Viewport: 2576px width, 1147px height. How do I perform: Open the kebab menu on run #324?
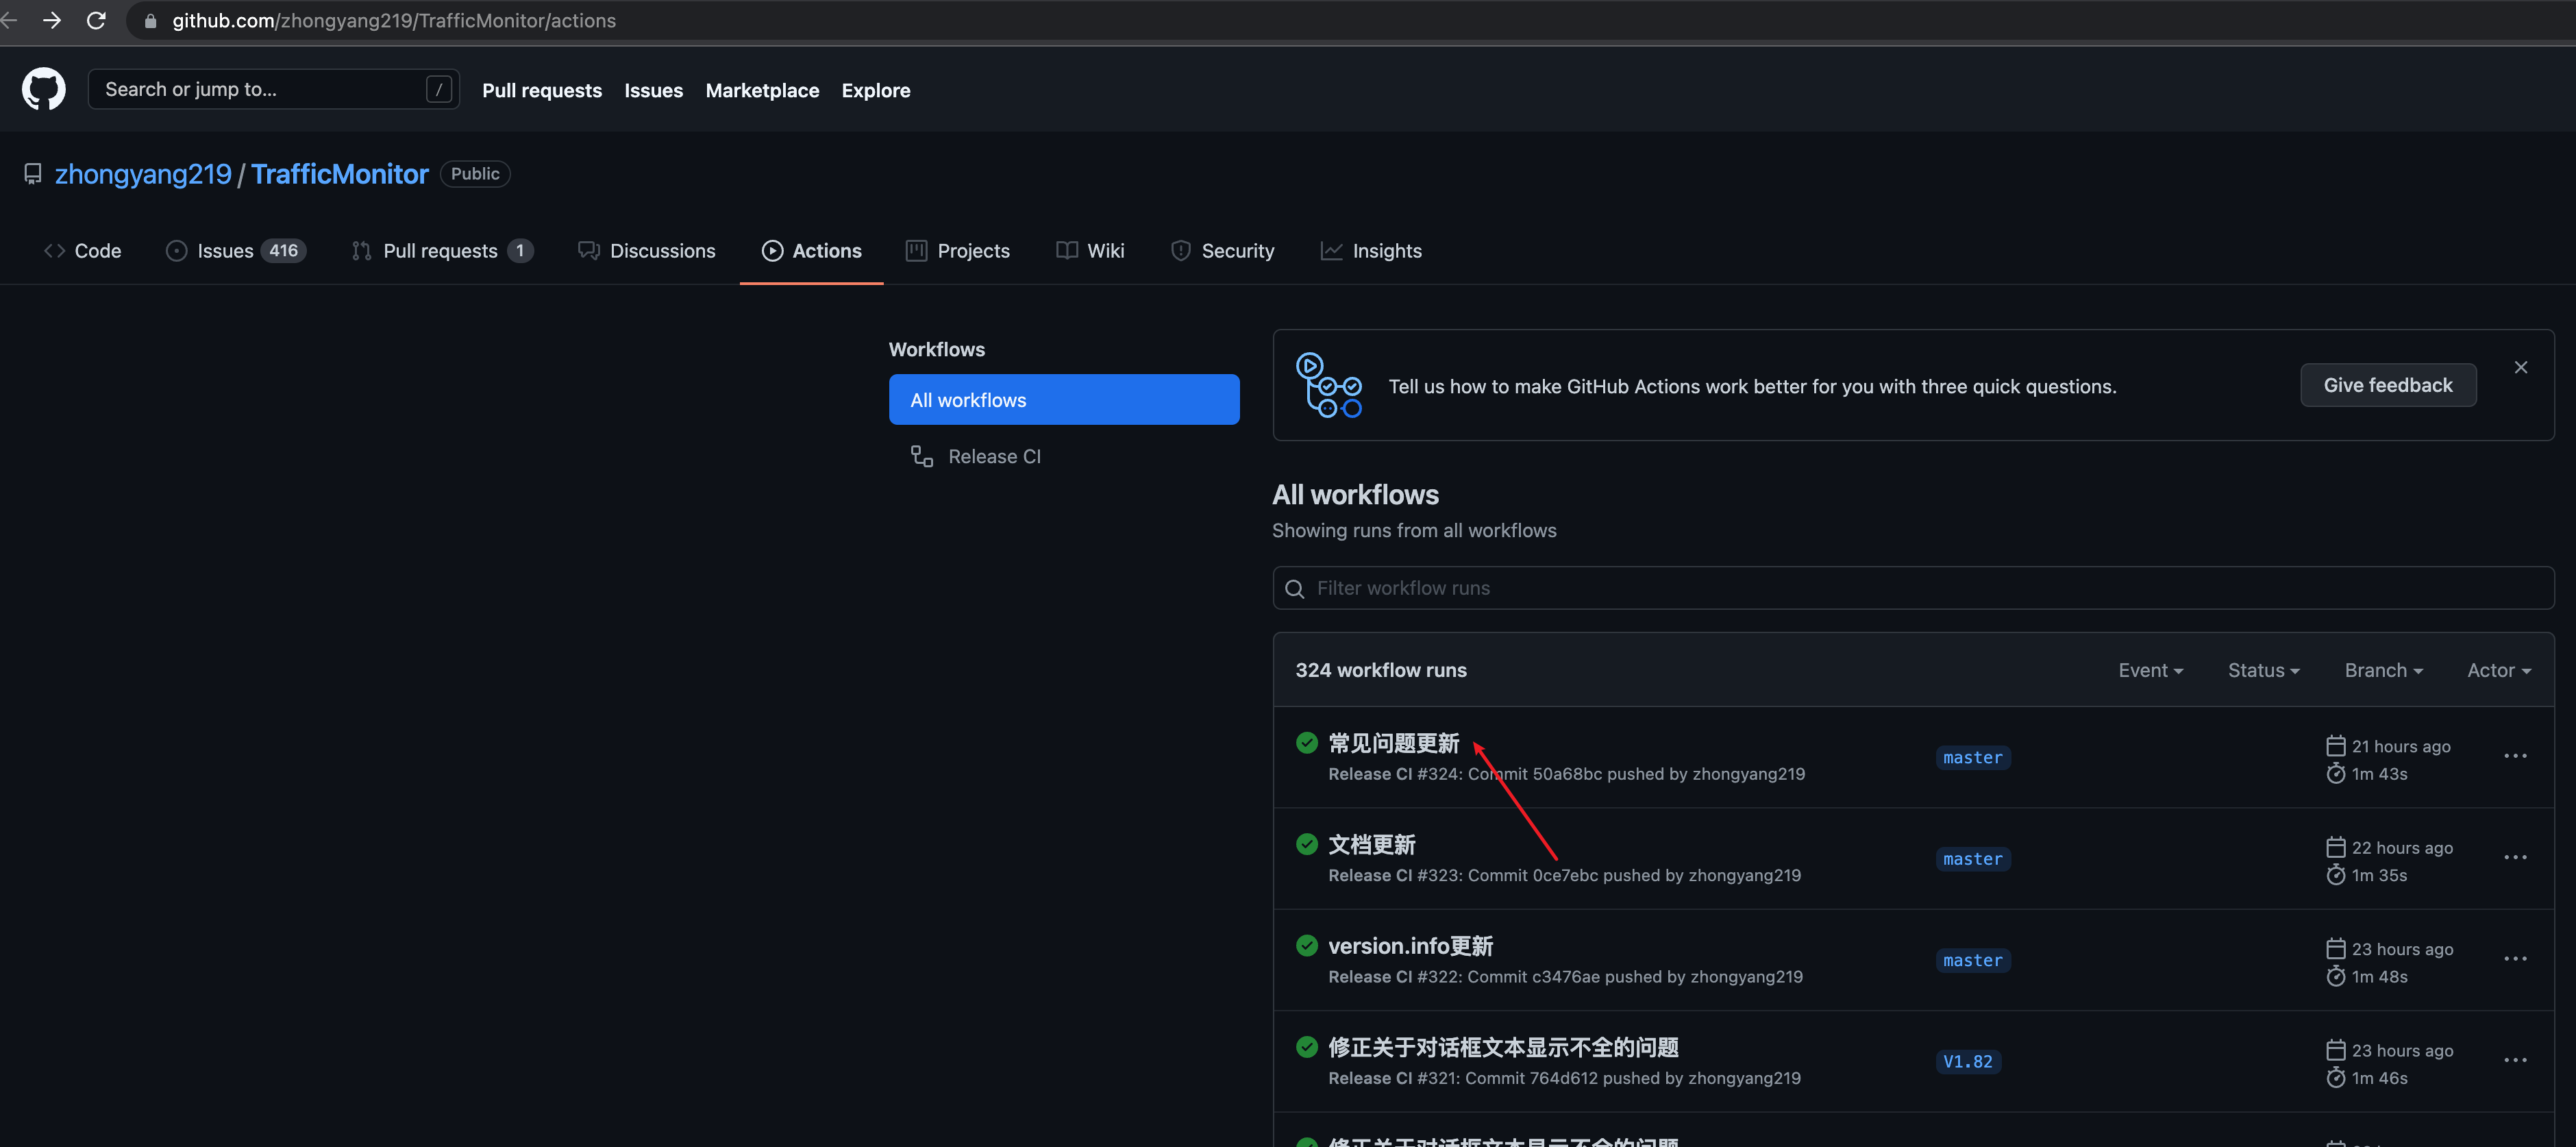tap(2516, 756)
